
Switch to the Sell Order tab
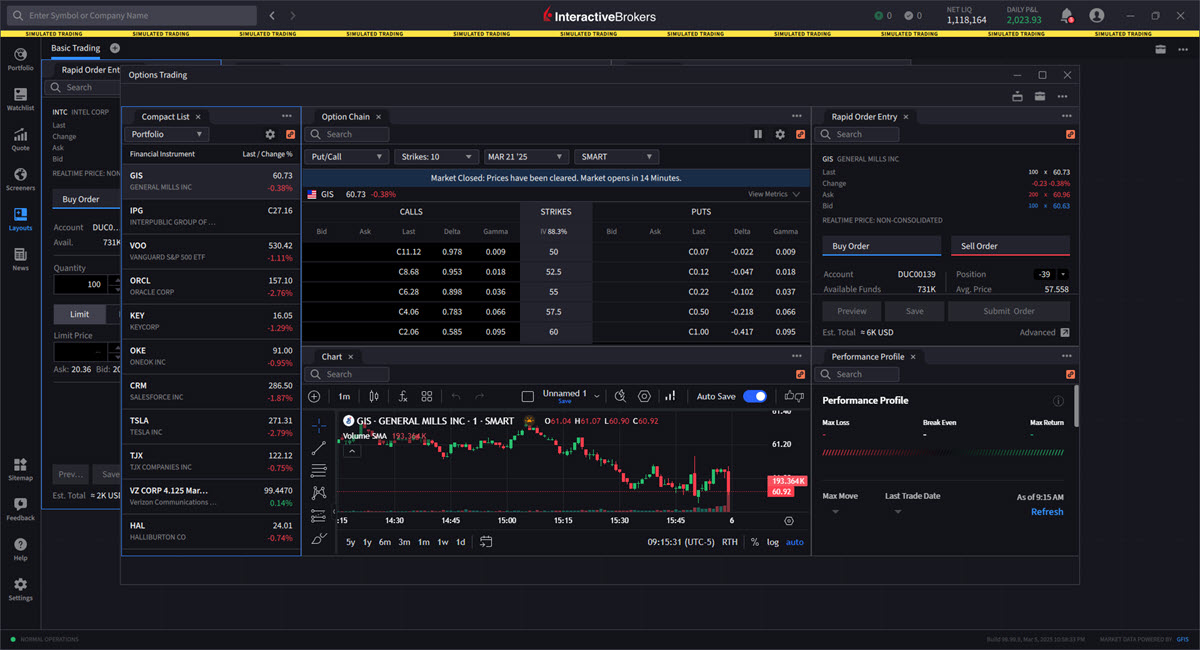[1008, 246]
